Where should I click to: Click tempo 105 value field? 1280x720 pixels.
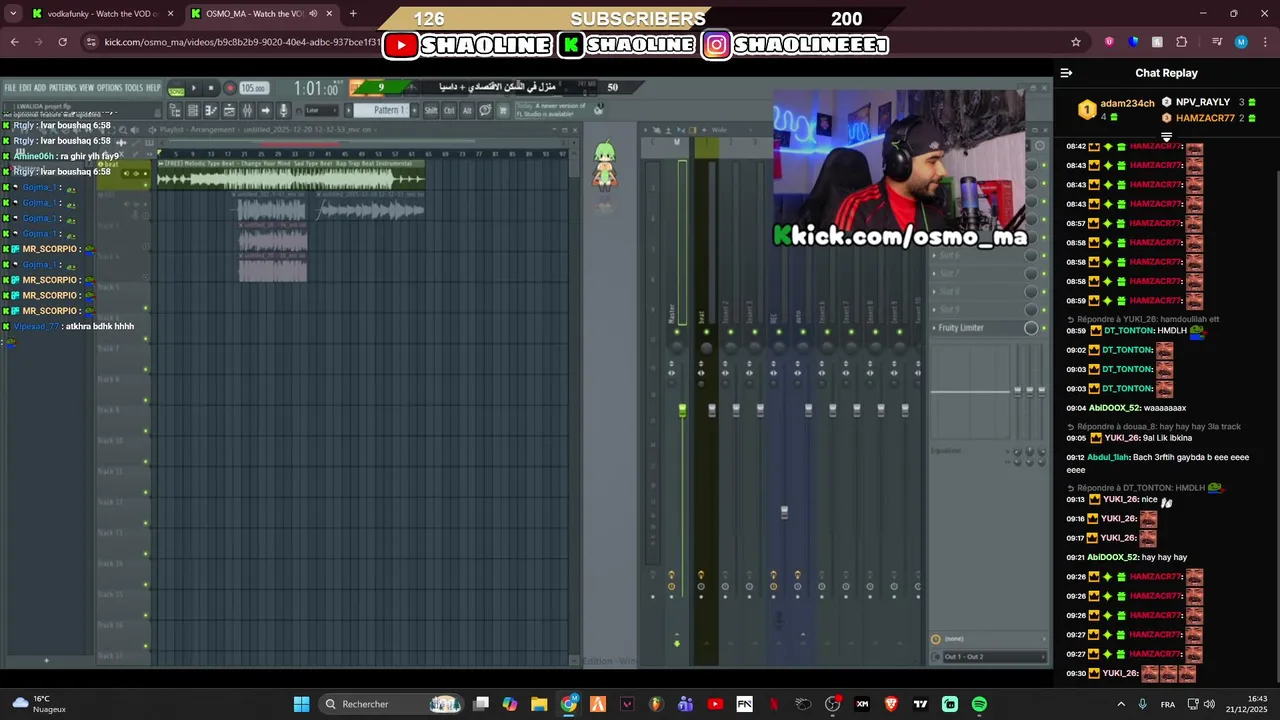coord(254,88)
